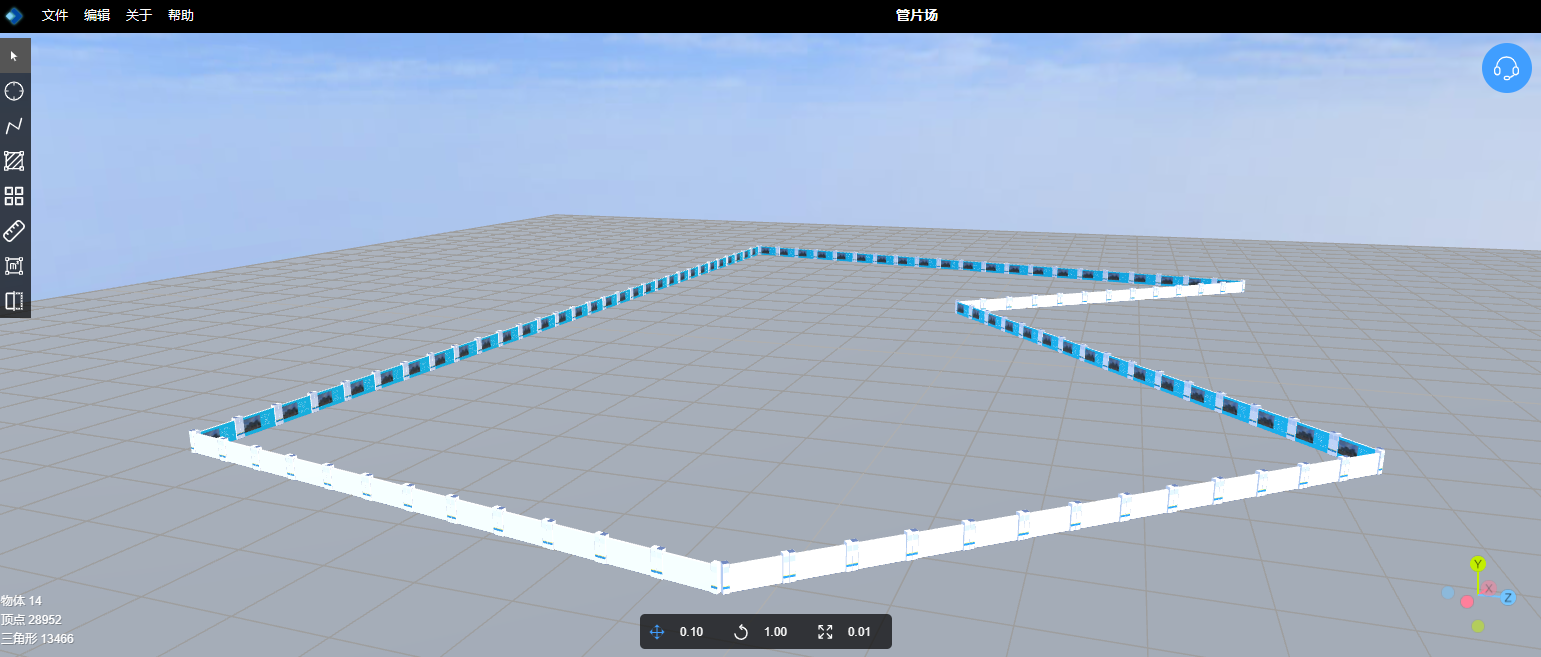The width and height of the screenshot is (1541, 657).
Task: Click the 顶点 28952 statistic
Action: tap(31, 619)
